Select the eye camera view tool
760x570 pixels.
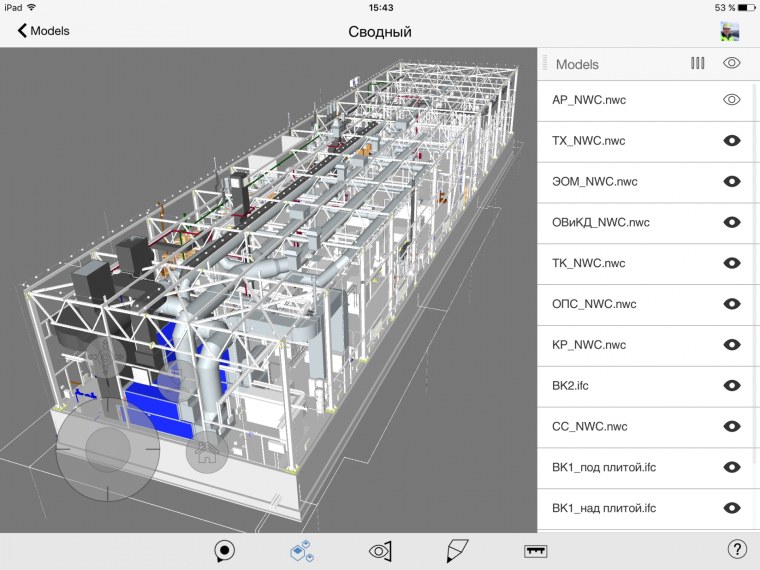tap(380, 551)
